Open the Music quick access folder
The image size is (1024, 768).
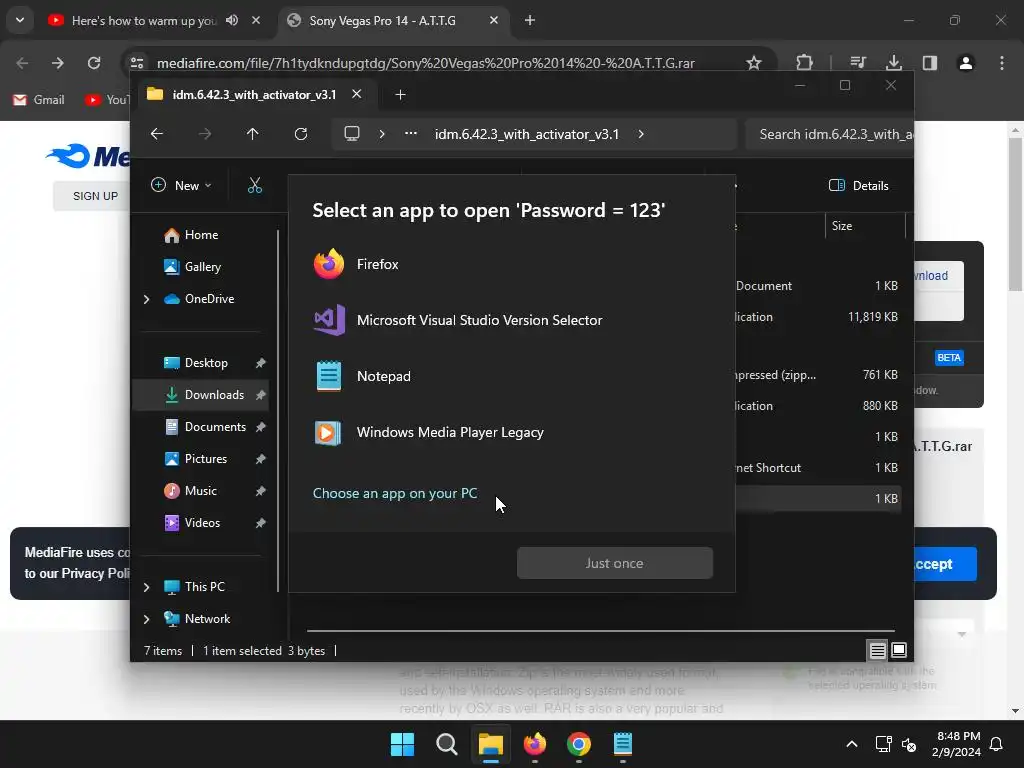[x=190, y=491]
